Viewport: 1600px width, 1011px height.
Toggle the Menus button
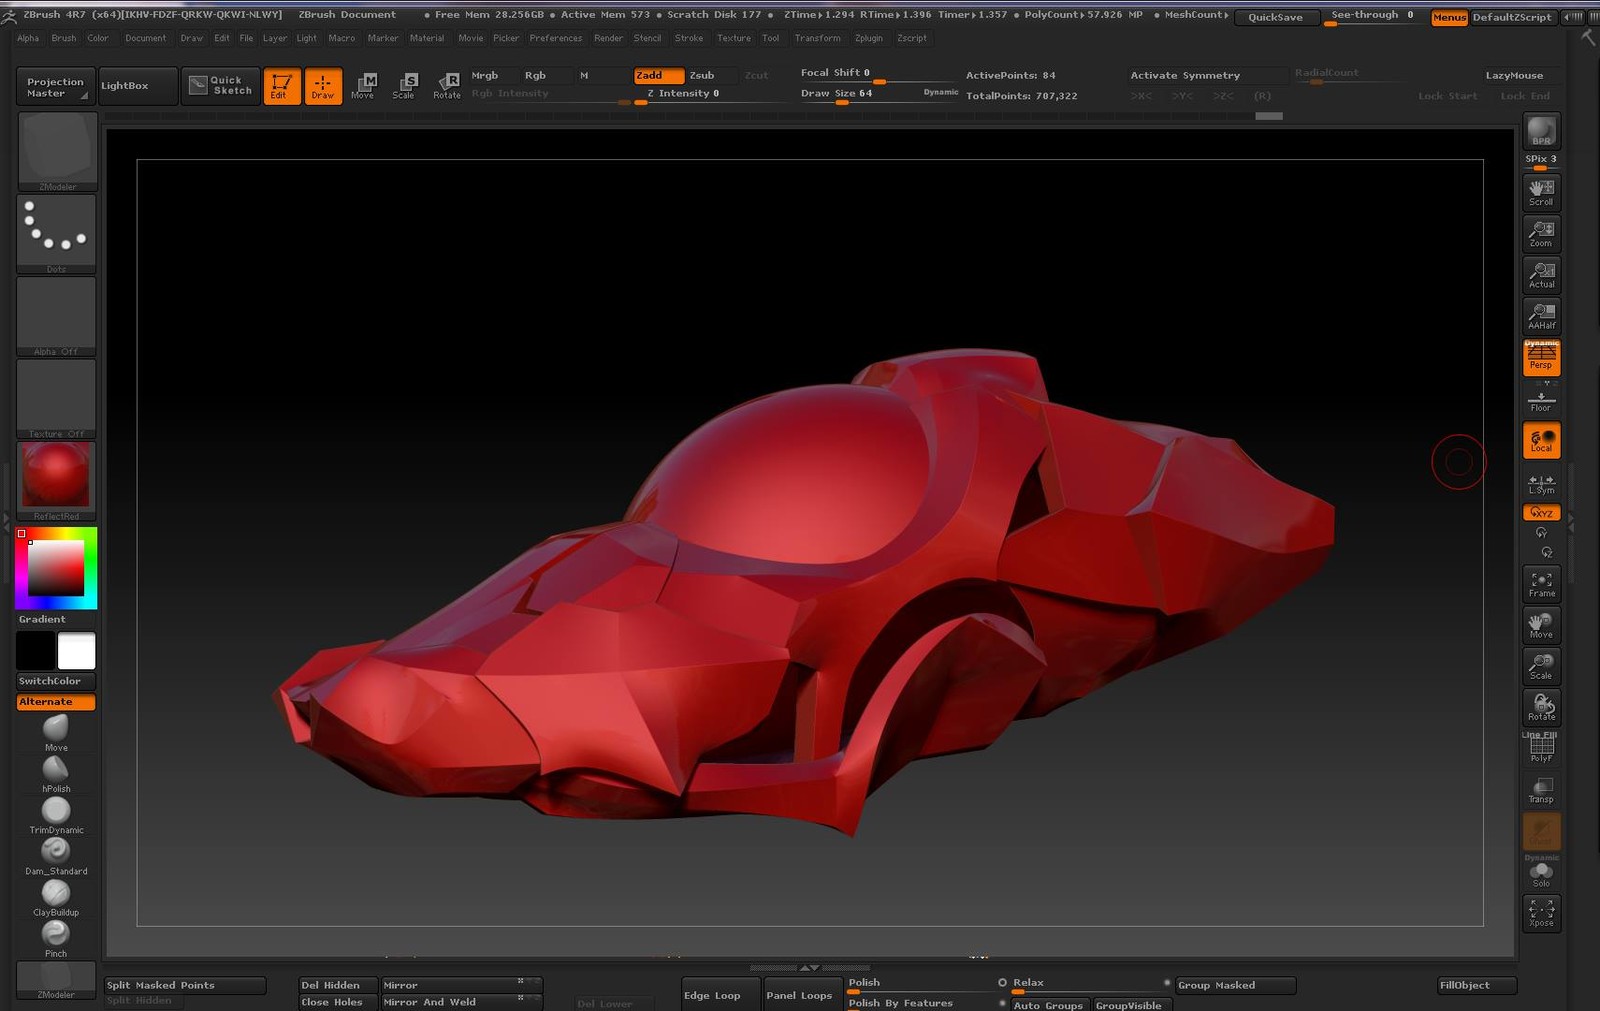coord(1449,17)
